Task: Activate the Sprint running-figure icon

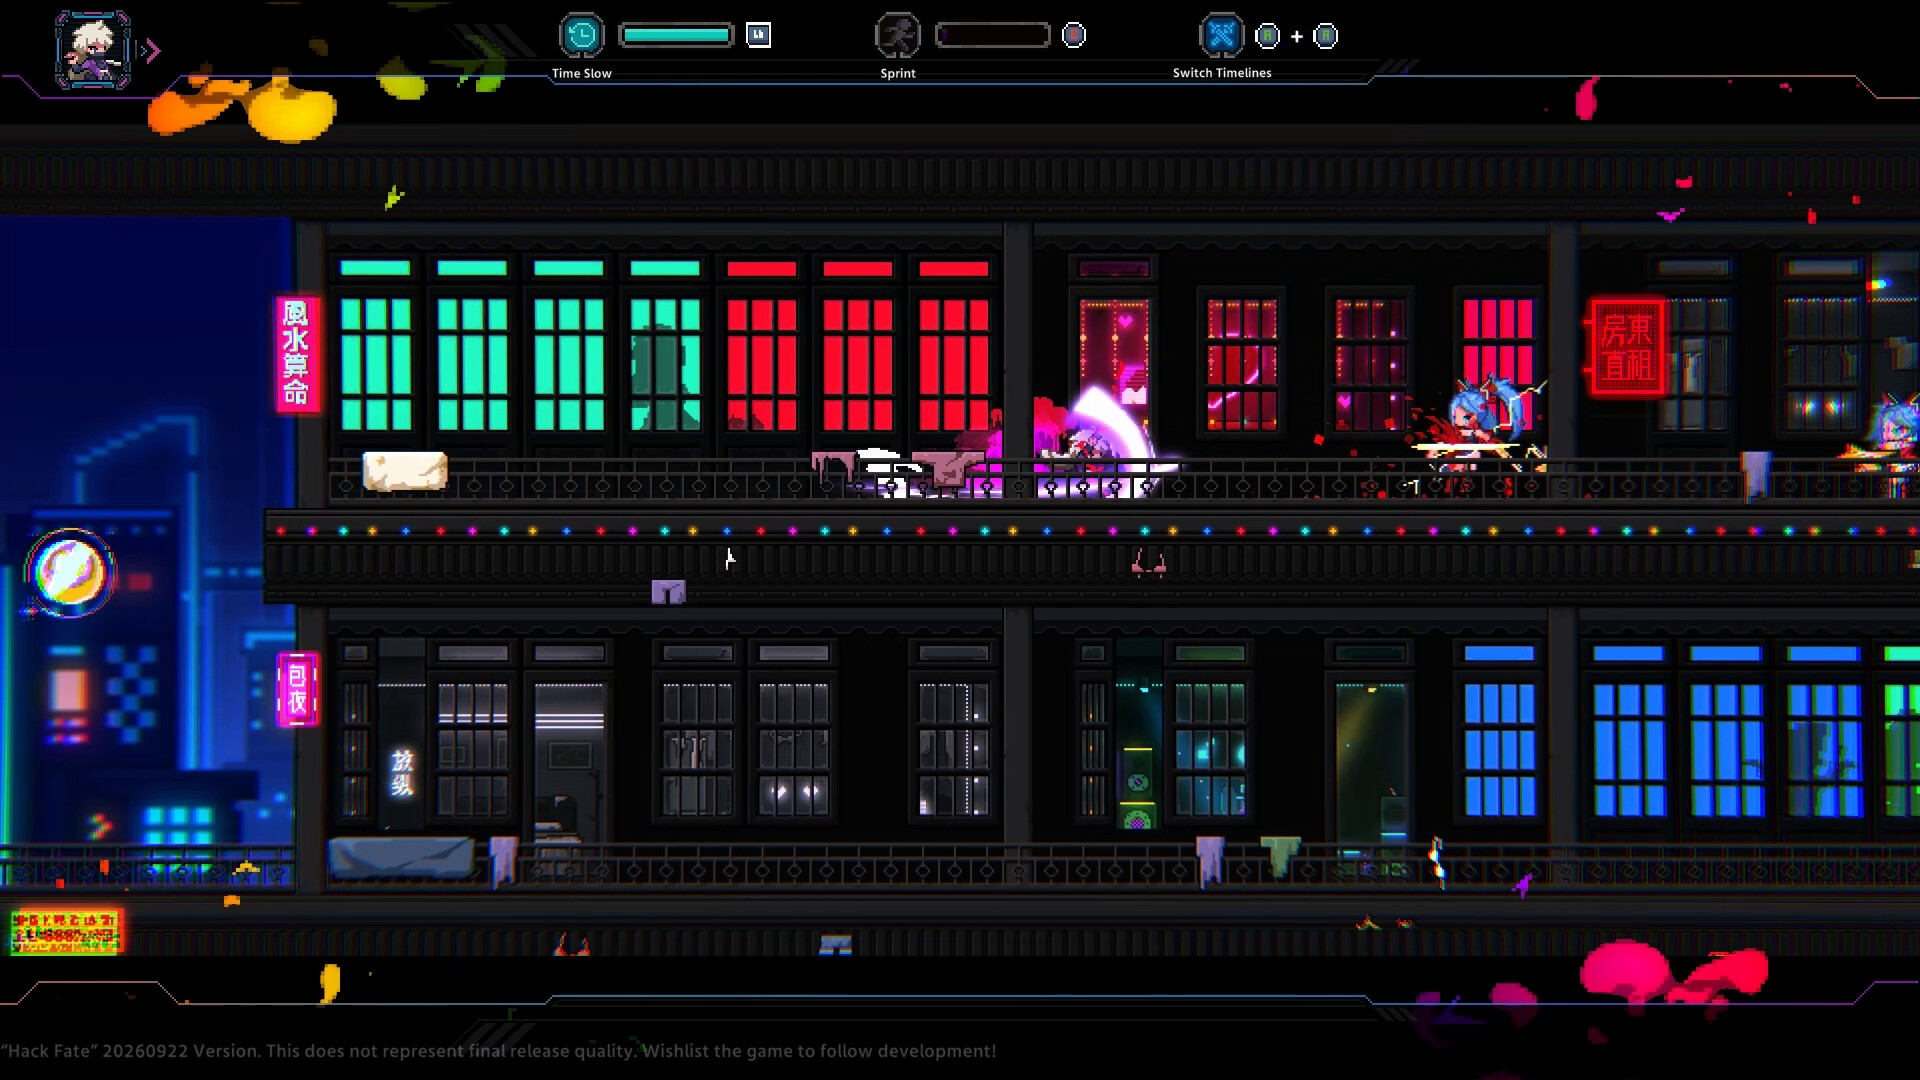Action: 897,36
